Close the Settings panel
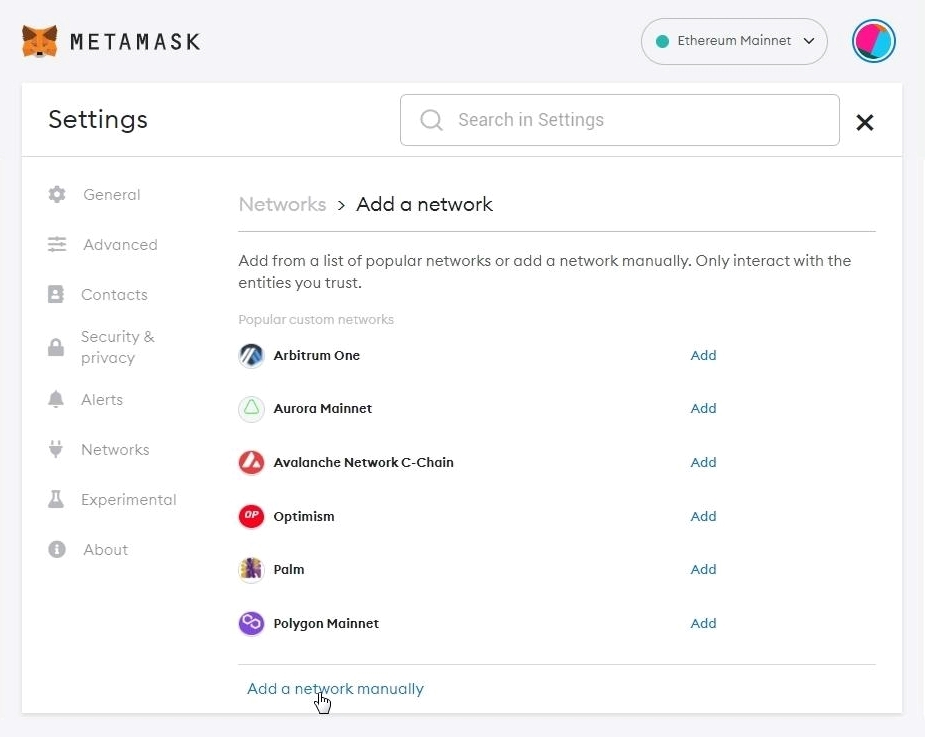The width and height of the screenshot is (925, 737). 865,122
